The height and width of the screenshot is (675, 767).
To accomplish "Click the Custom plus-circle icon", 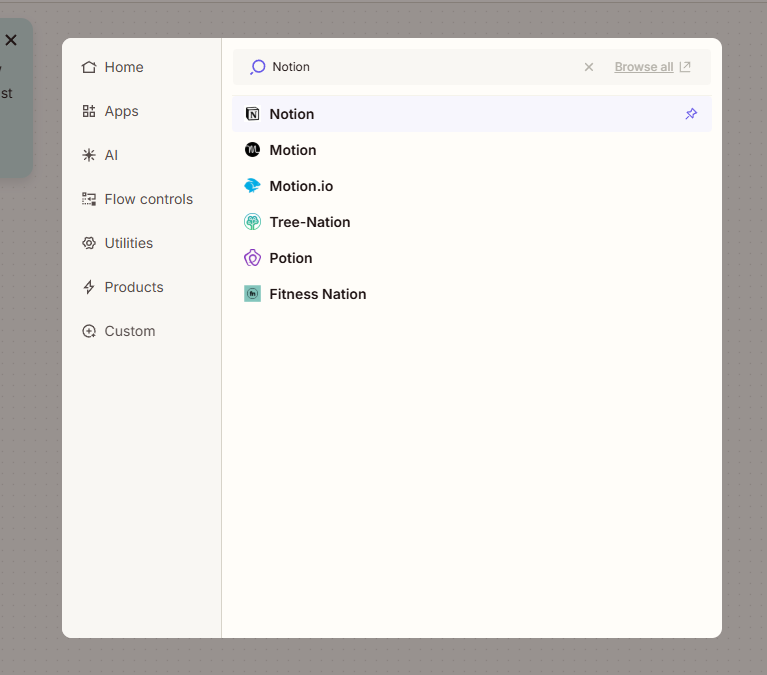I will [89, 331].
